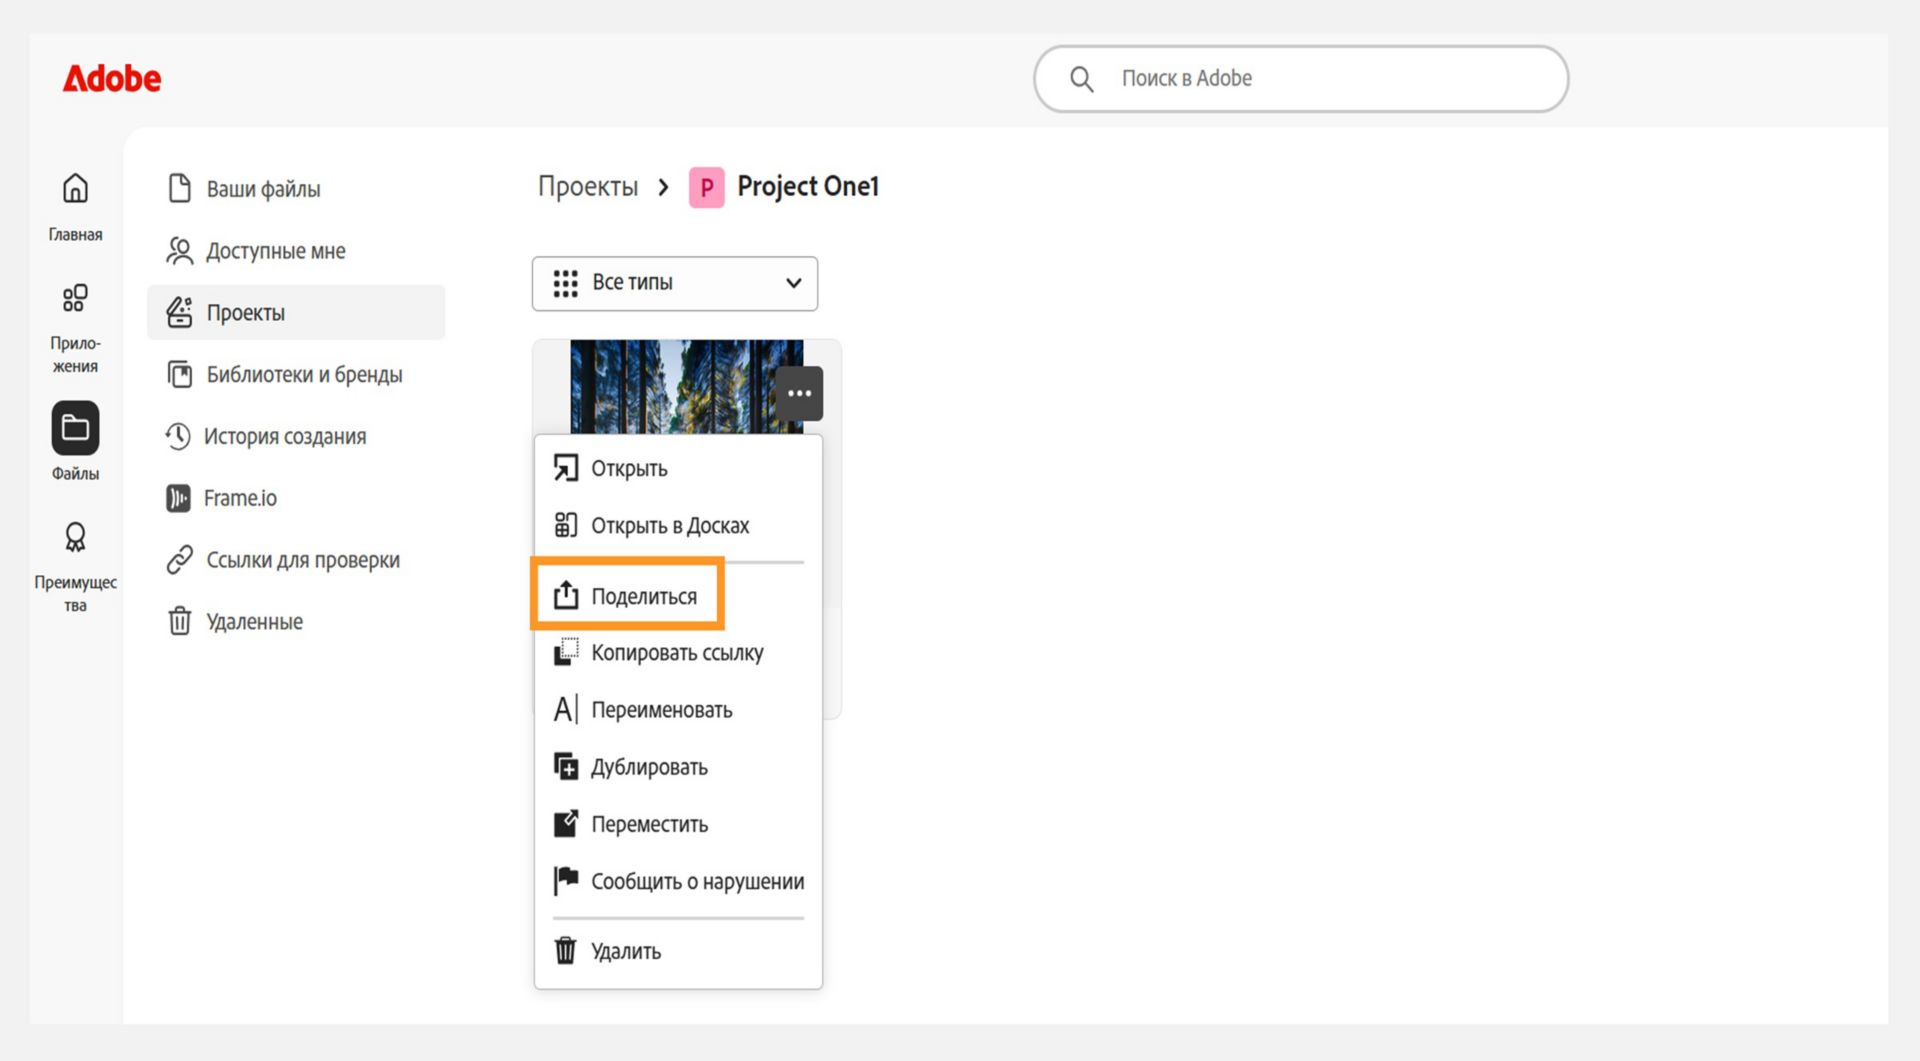Click the pink P project badge
The width and height of the screenshot is (1920, 1061).
(706, 187)
